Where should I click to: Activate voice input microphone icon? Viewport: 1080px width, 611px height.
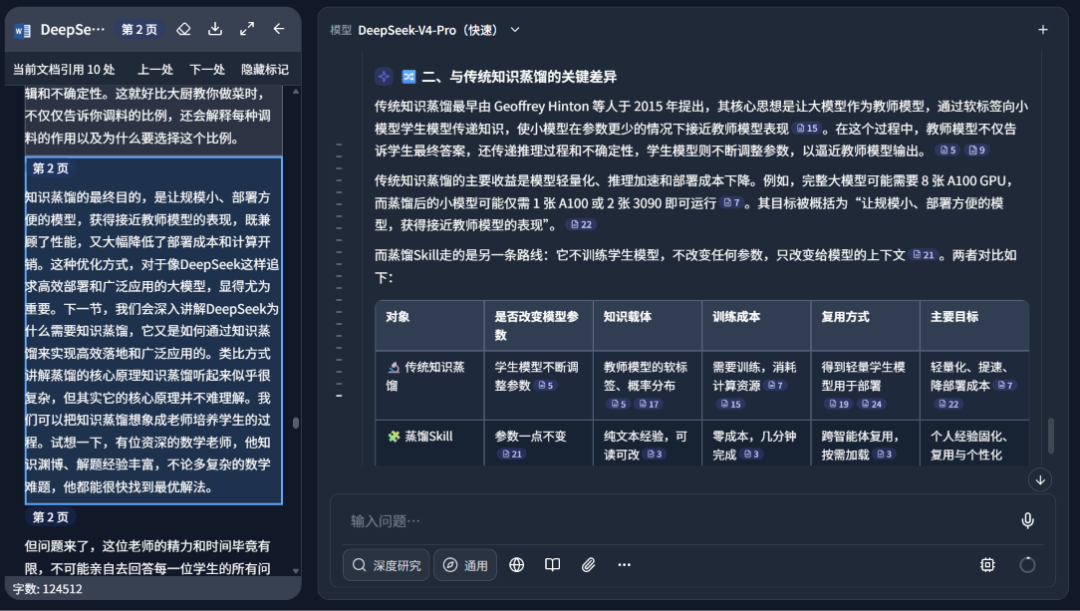click(x=1028, y=521)
